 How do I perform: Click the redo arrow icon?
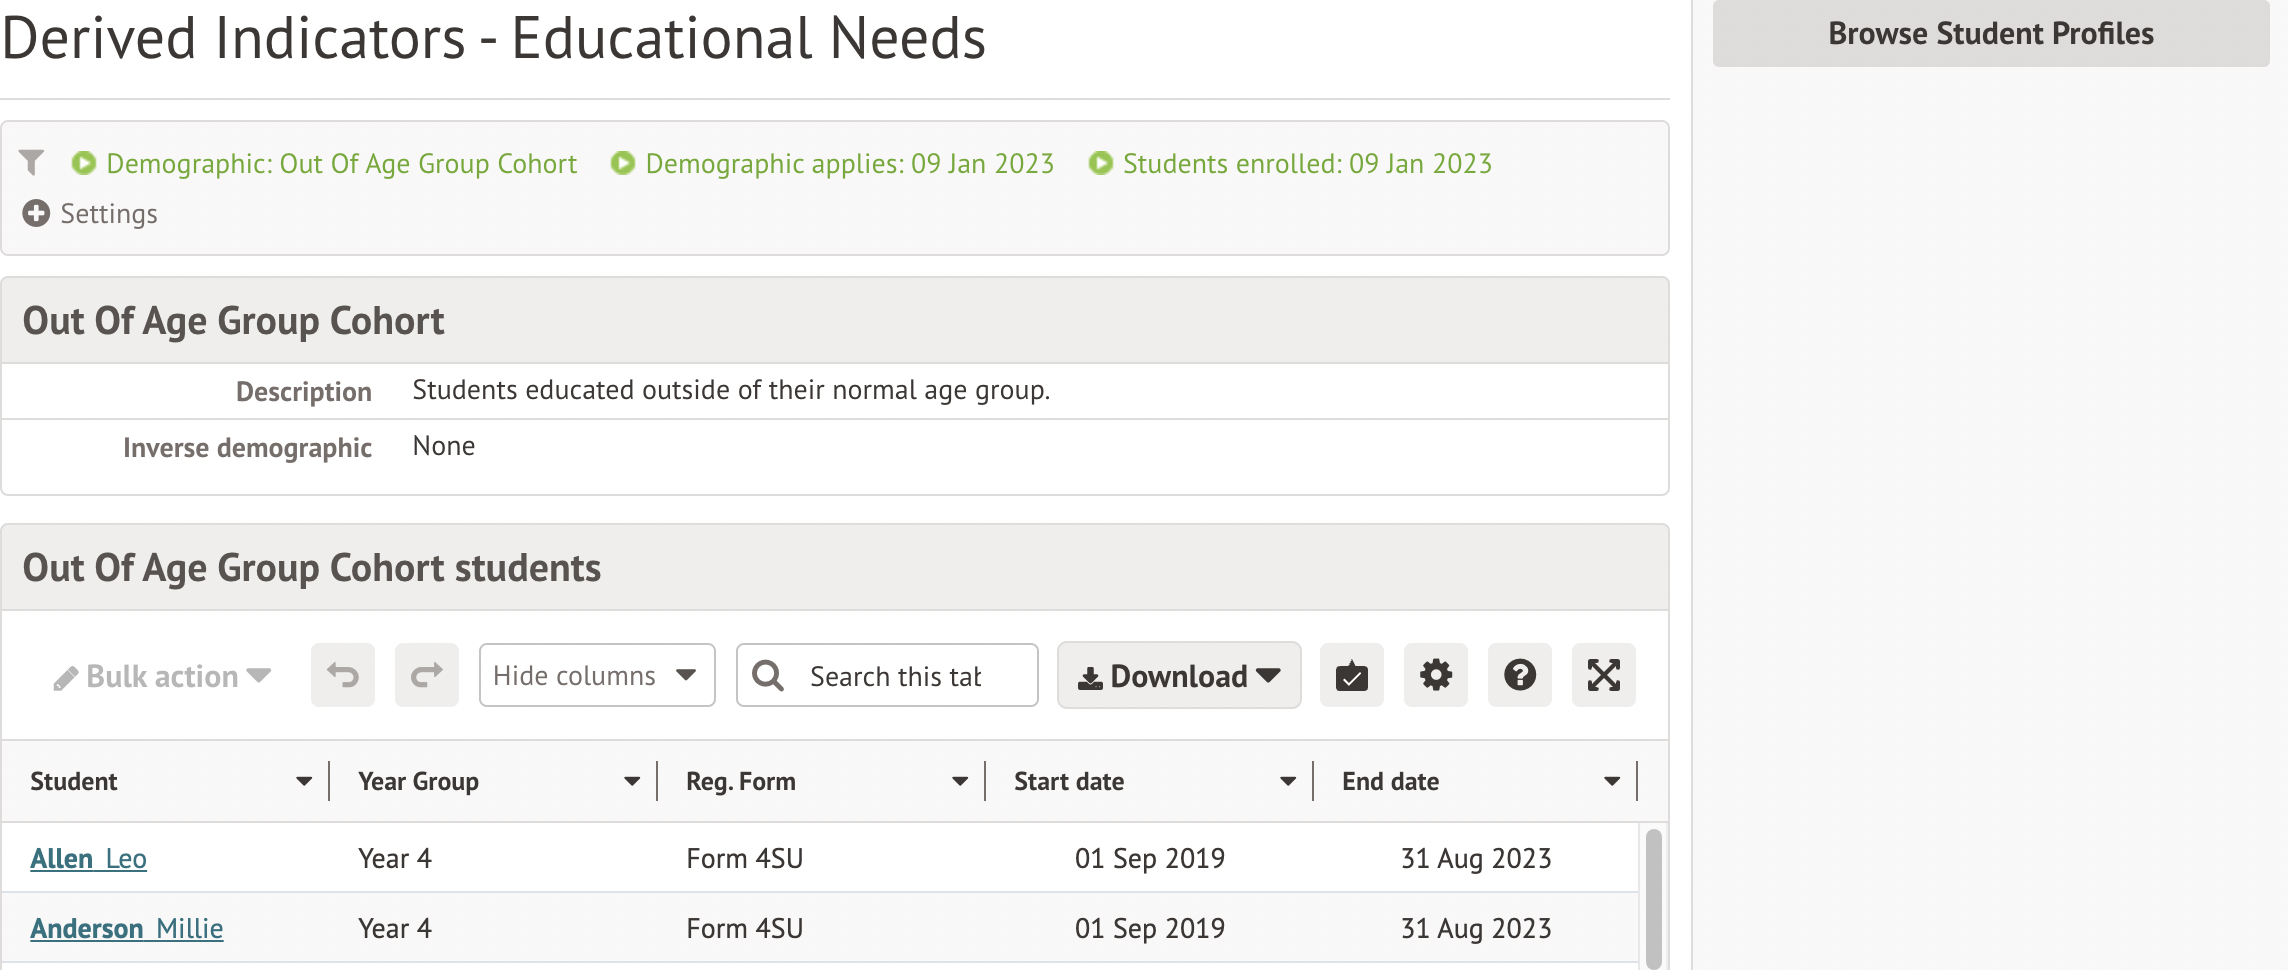[x=426, y=676]
